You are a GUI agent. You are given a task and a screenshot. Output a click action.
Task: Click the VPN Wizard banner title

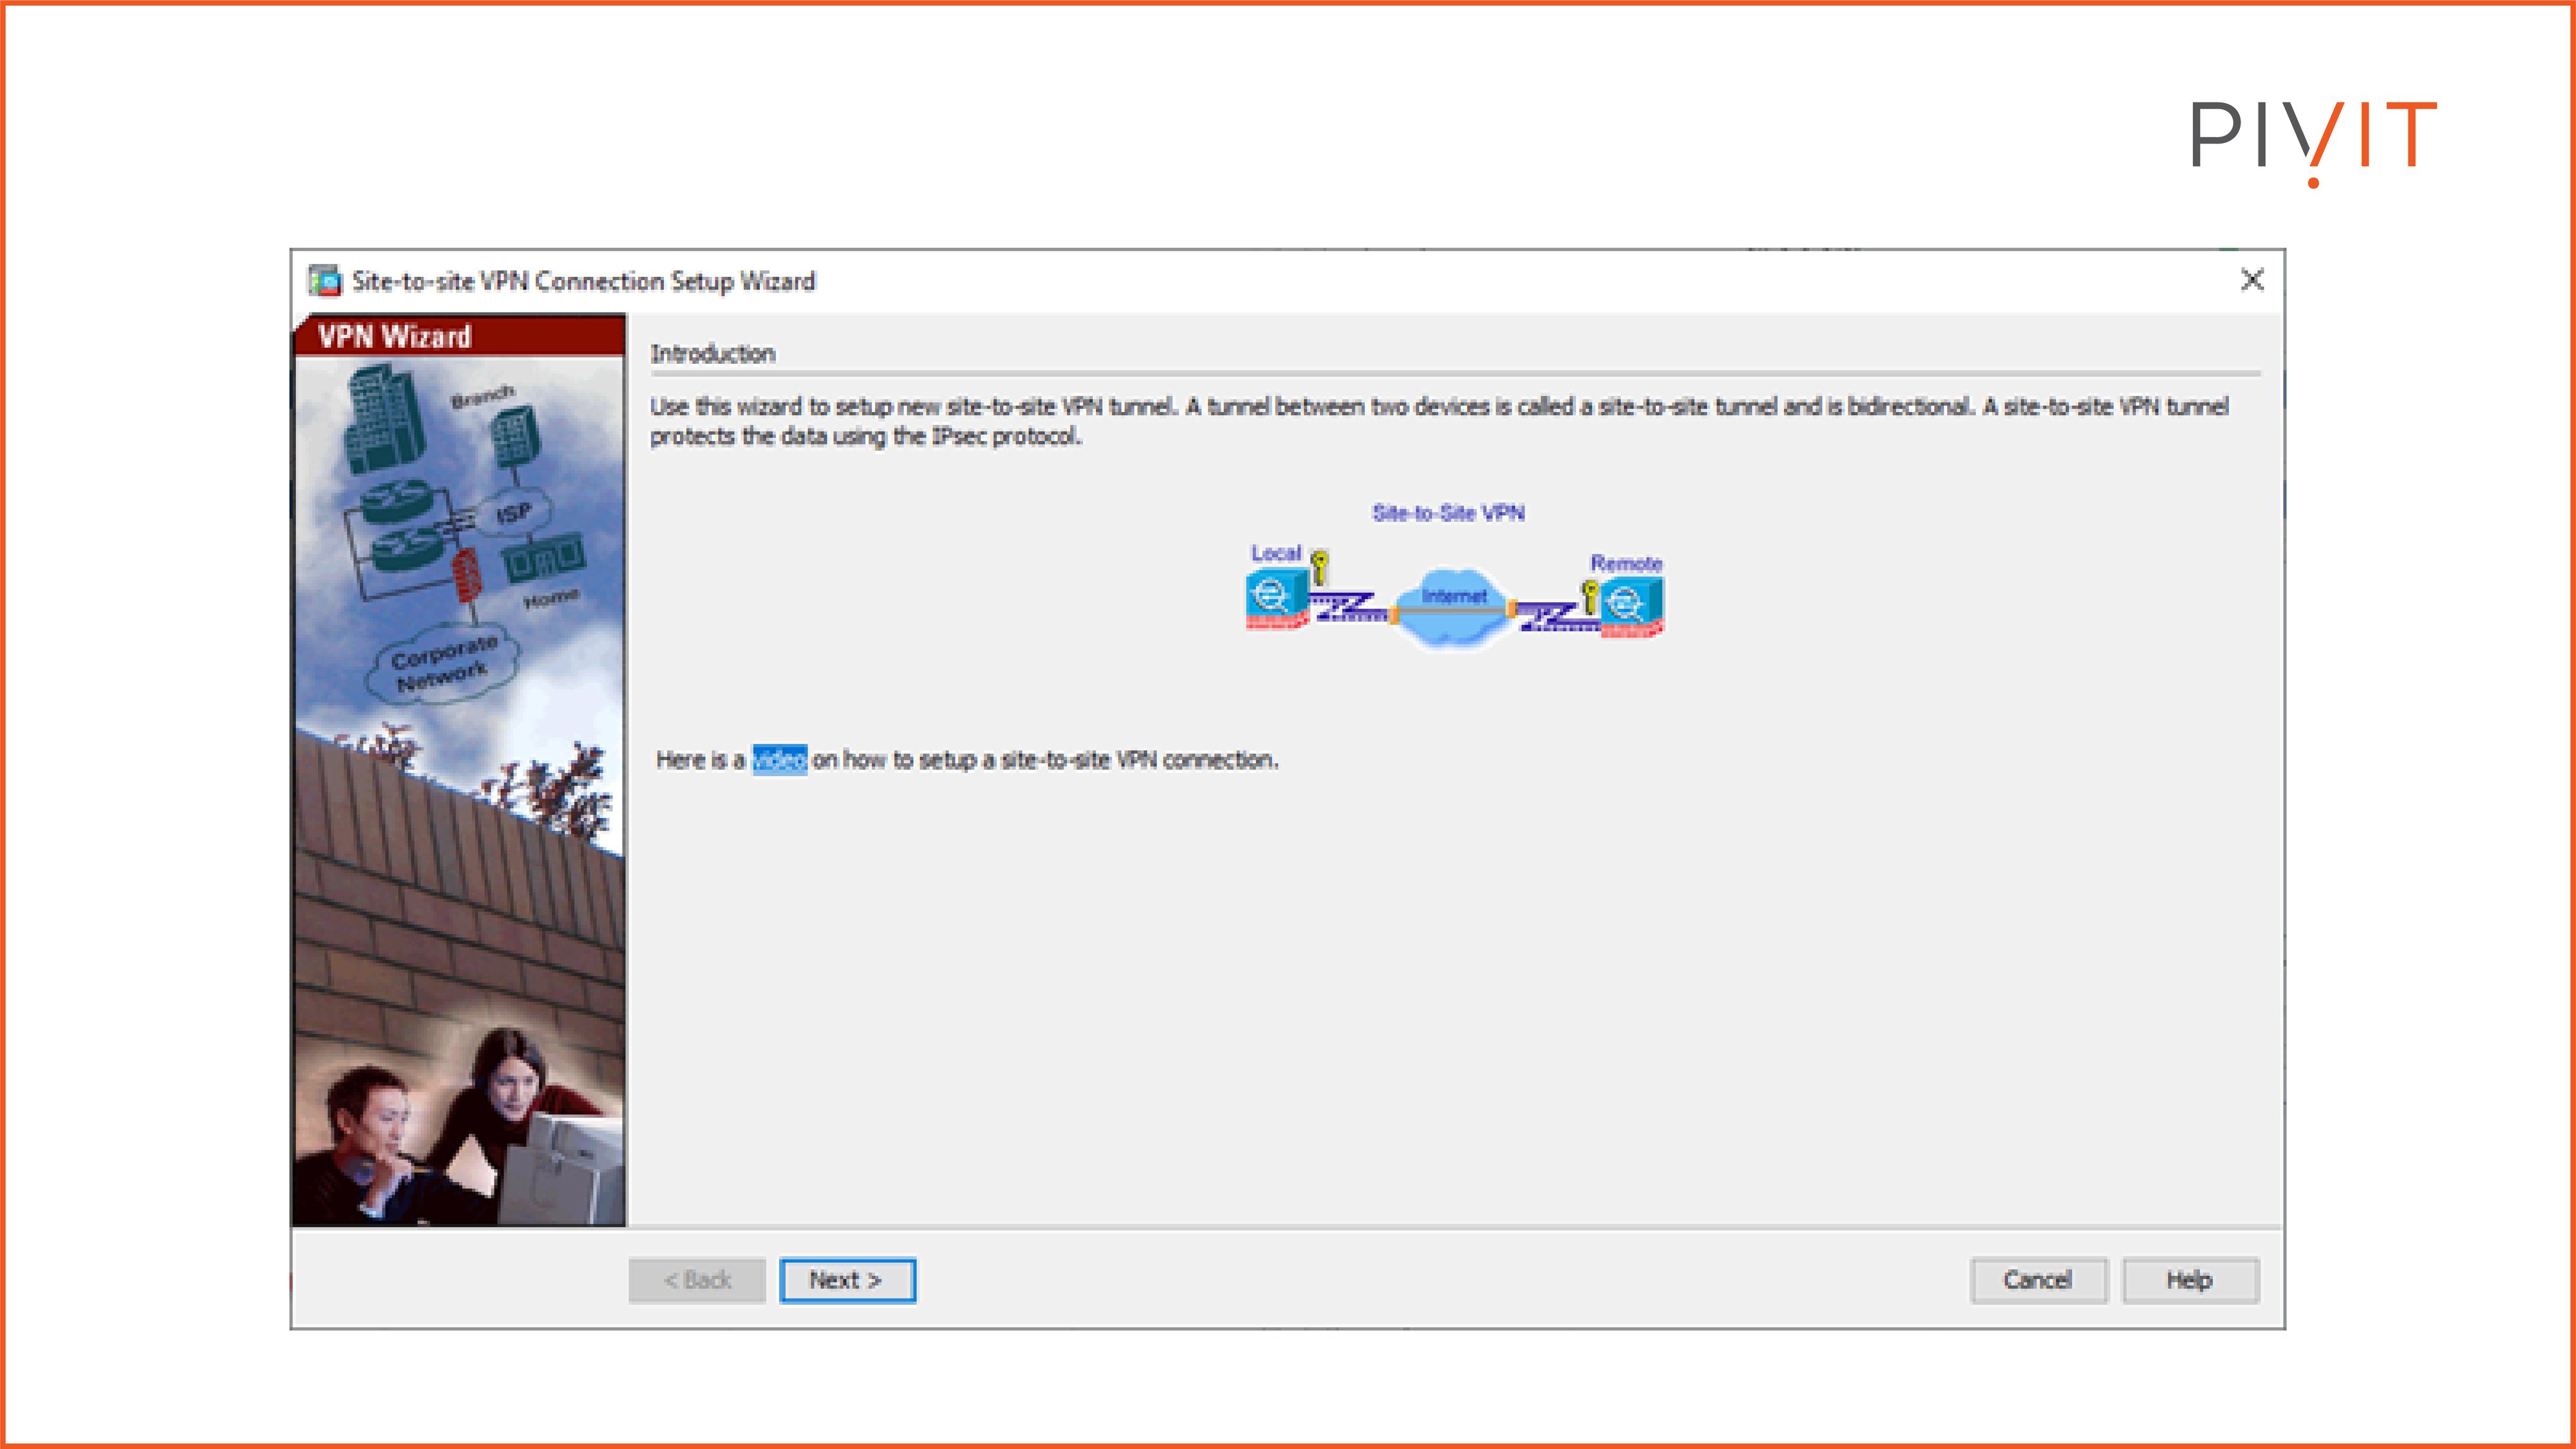click(x=396, y=336)
